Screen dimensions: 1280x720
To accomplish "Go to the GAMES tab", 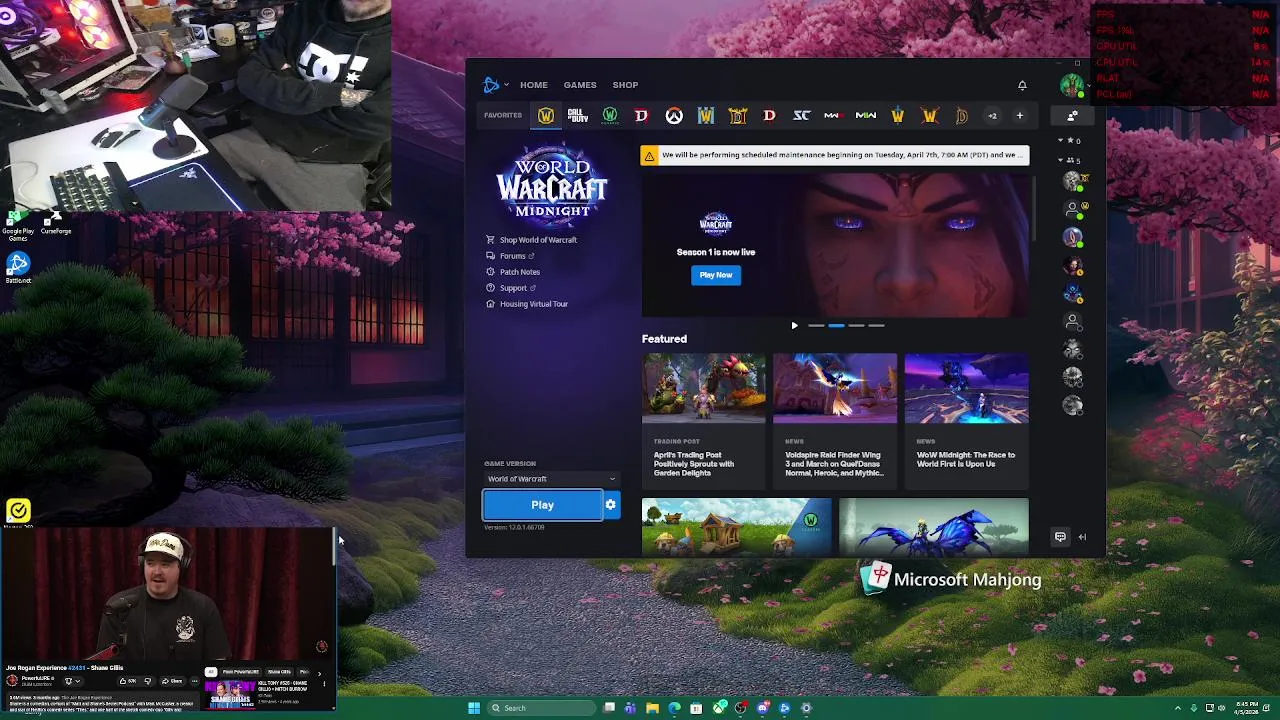I will tap(580, 85).
